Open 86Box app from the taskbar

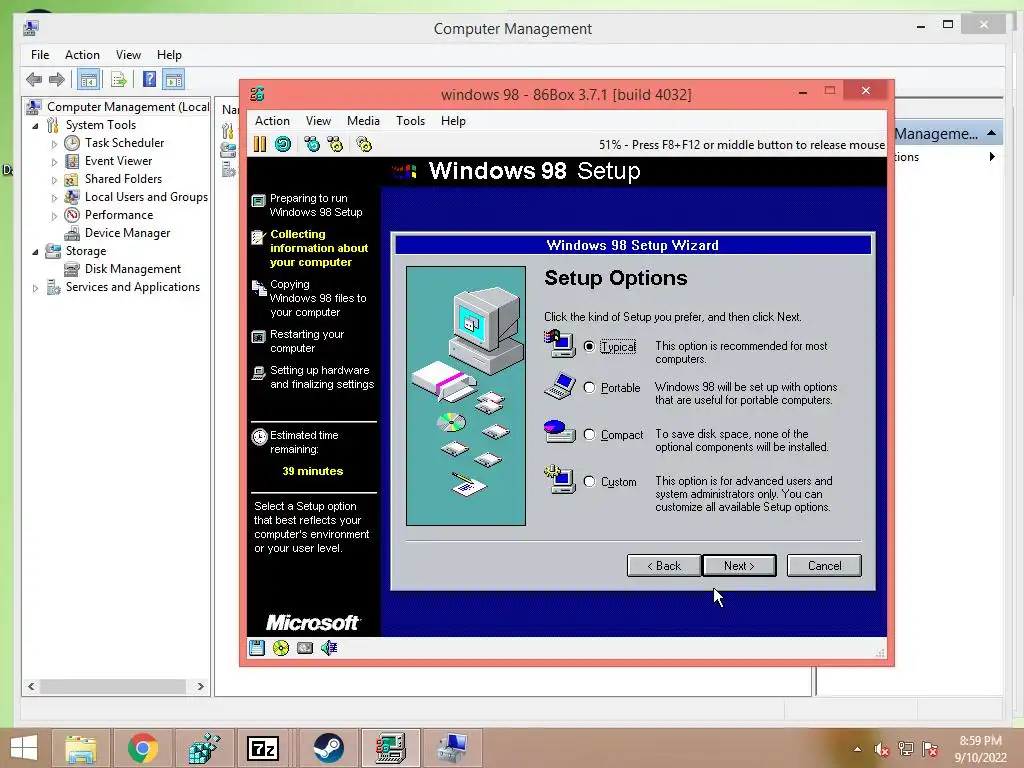pos(390,748)
